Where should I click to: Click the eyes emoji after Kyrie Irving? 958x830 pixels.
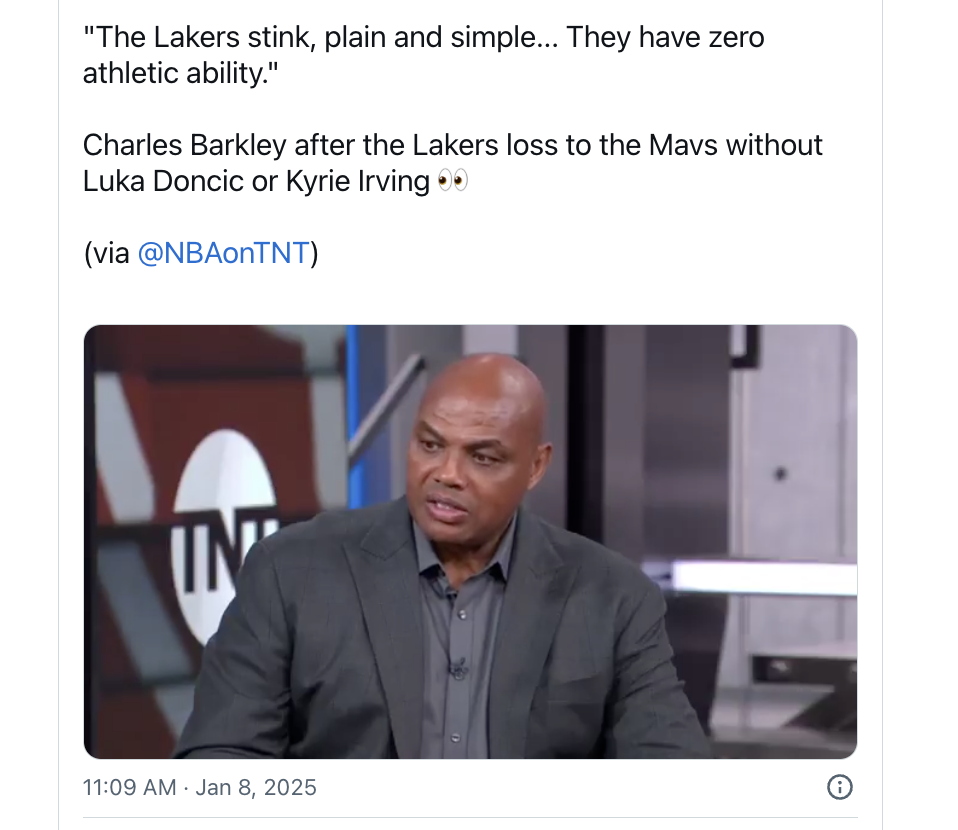453,181
